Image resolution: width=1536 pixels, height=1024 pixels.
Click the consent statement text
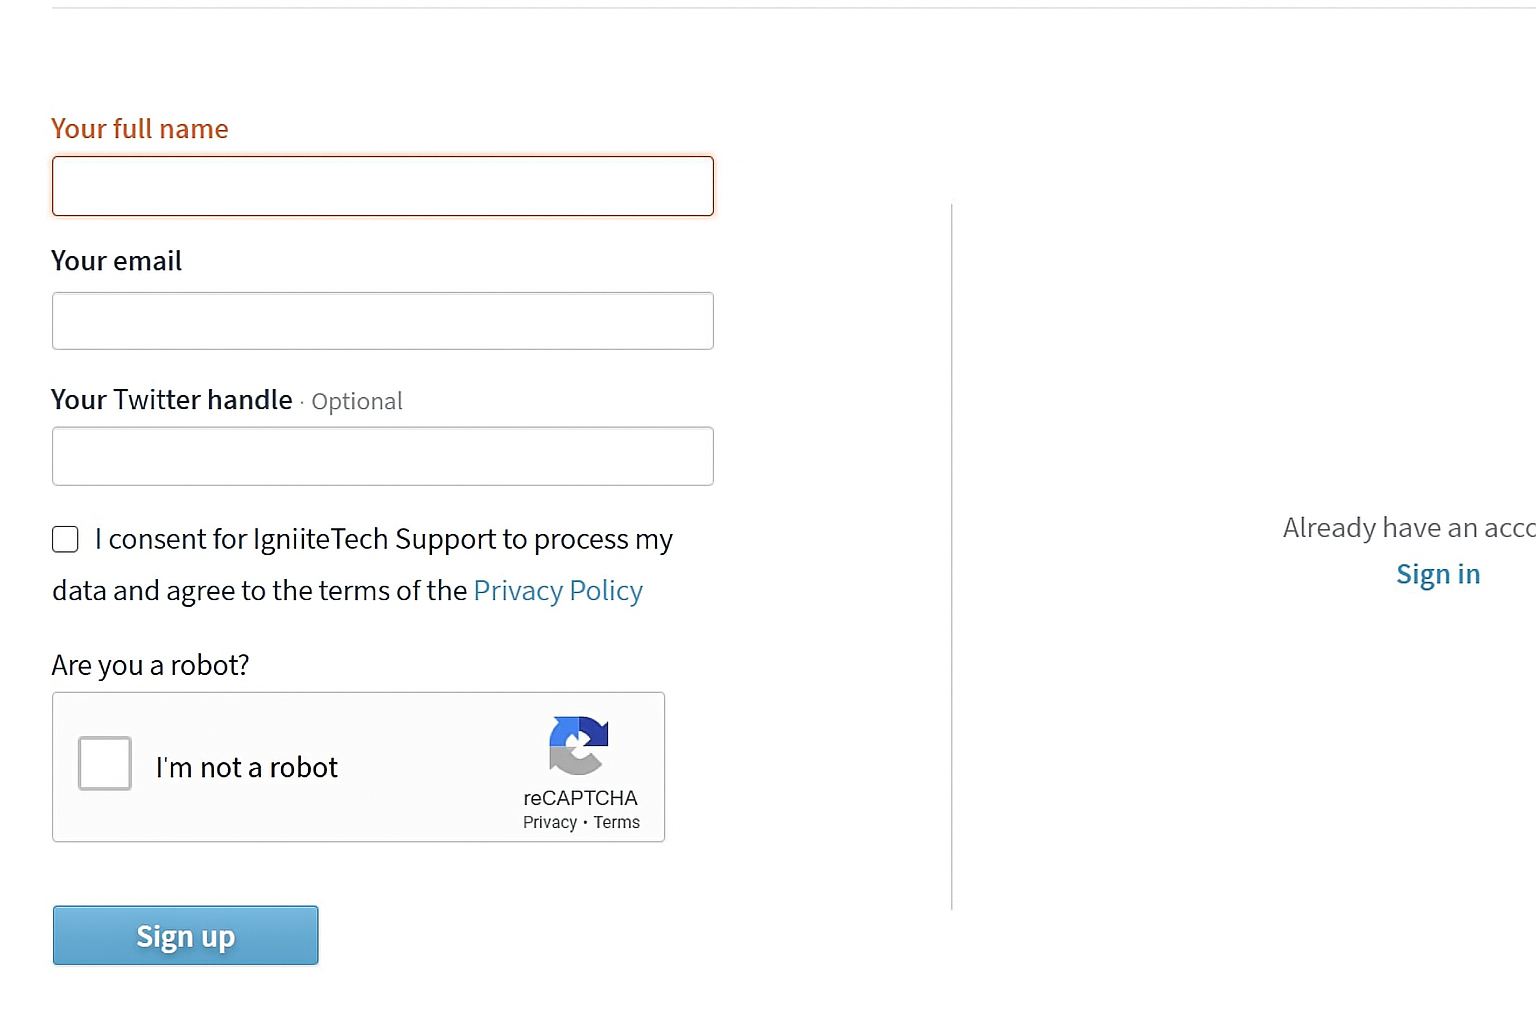362,565
